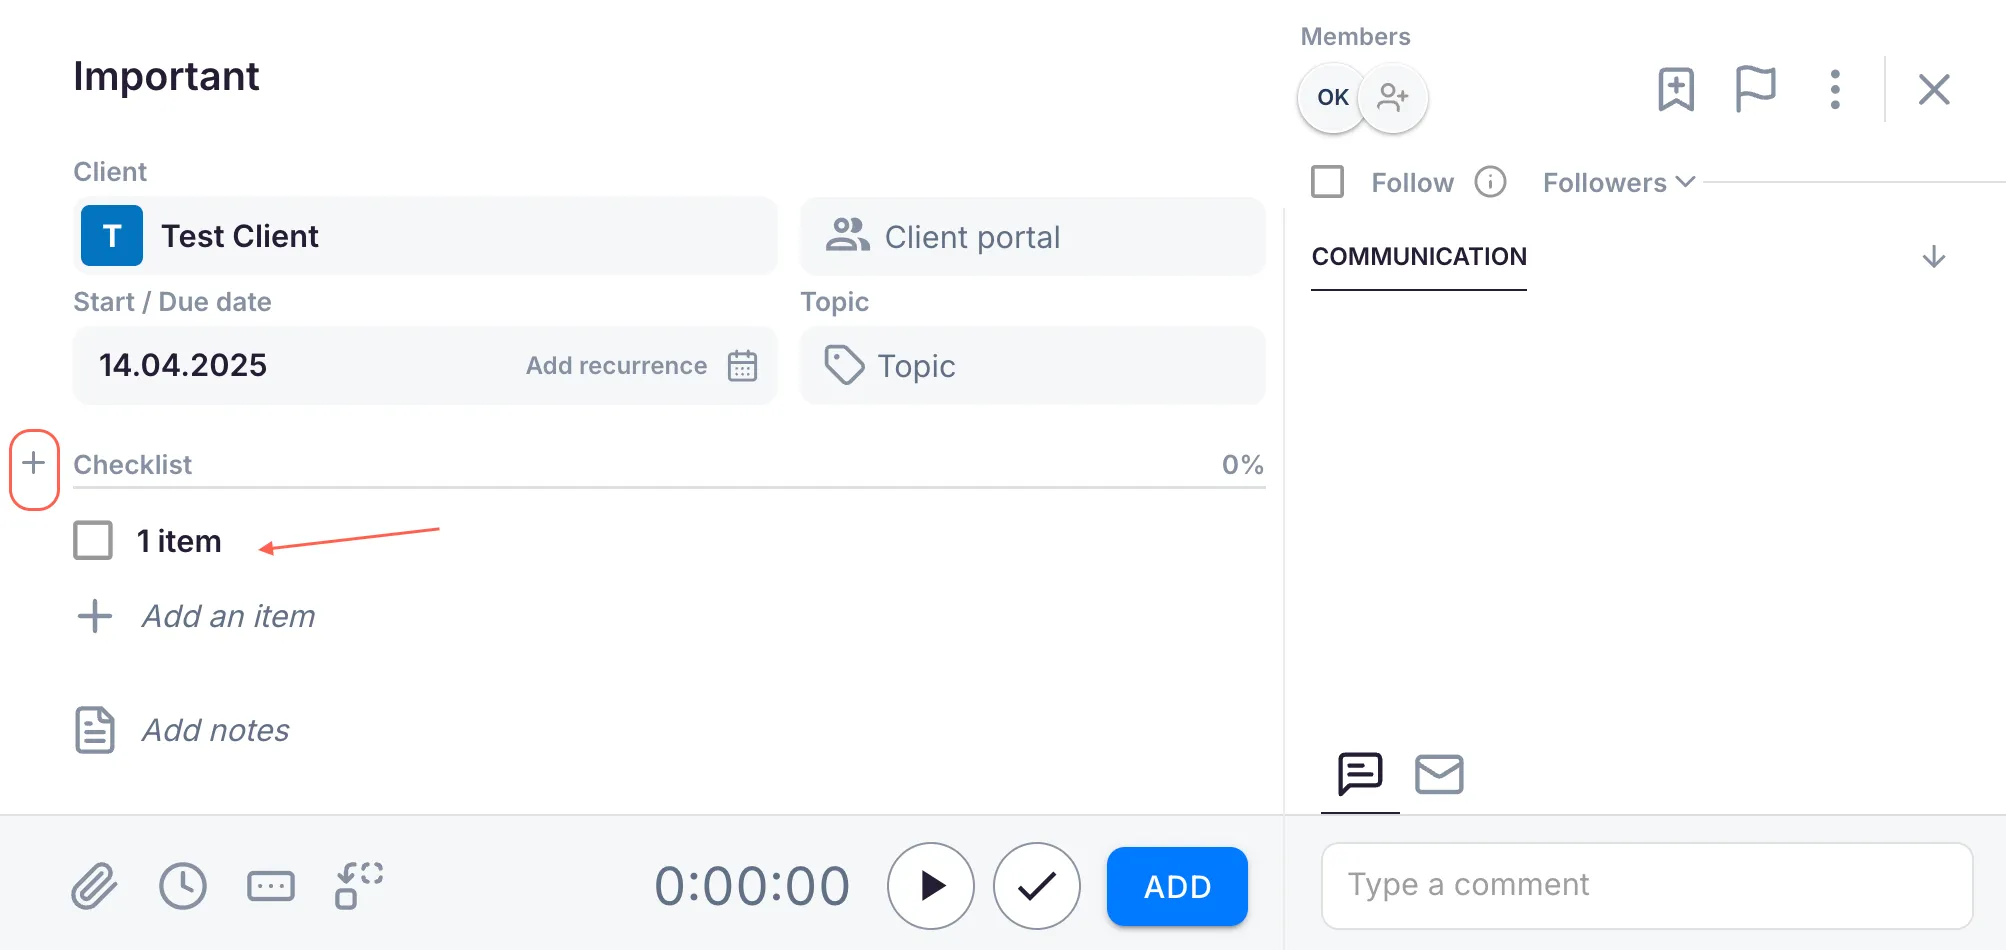The image size is (2006, 950).
Task: Enable the Follow checkbox
Action: pyautogui.click(x=1328, y=182)
